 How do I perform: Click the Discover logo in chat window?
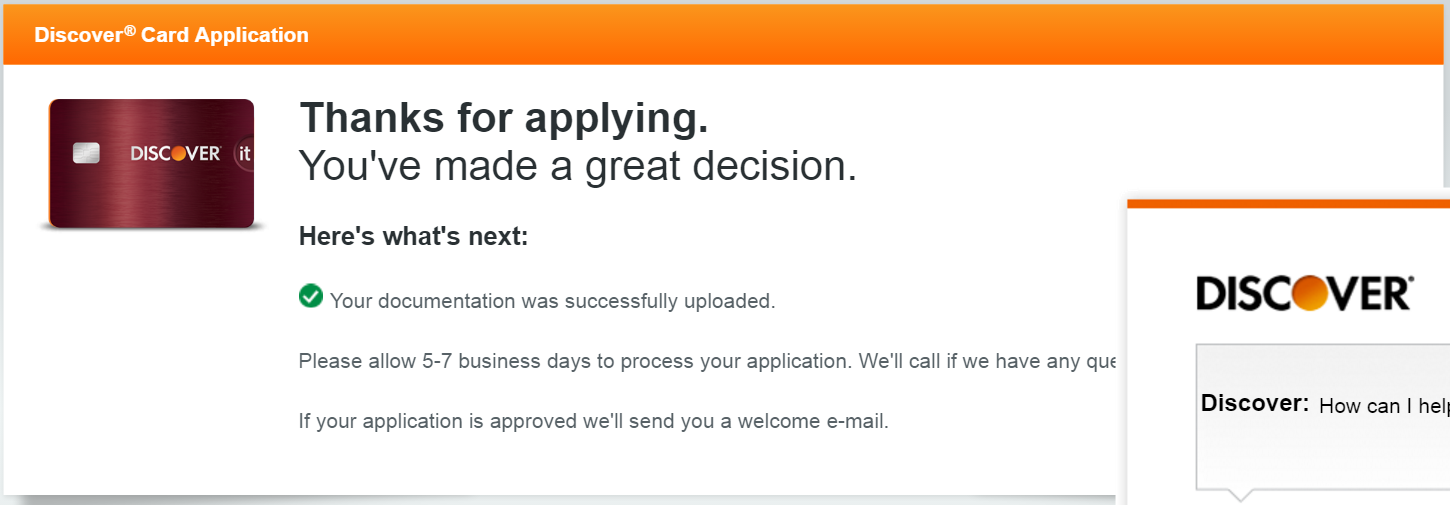[1304, 294]
